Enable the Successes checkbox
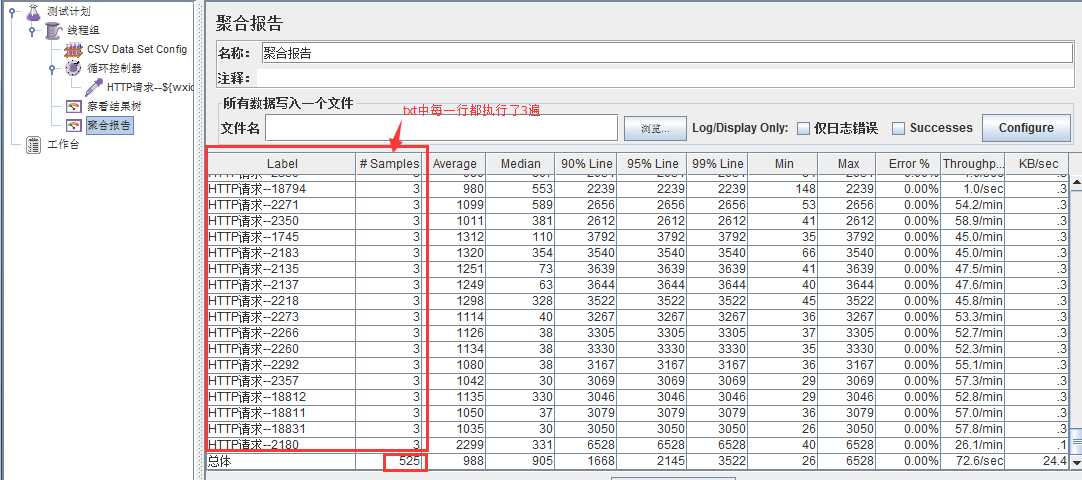The height and width of the screenshot is (480, 1082). 898,128
